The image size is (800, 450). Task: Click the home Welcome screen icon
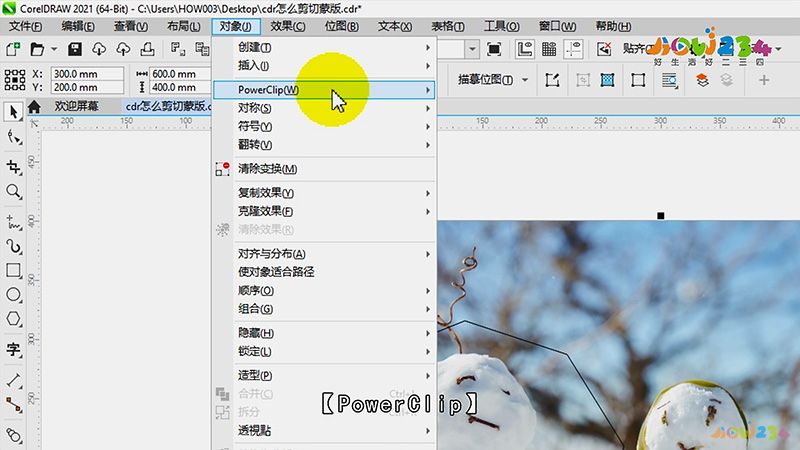(x=34, y=107)
